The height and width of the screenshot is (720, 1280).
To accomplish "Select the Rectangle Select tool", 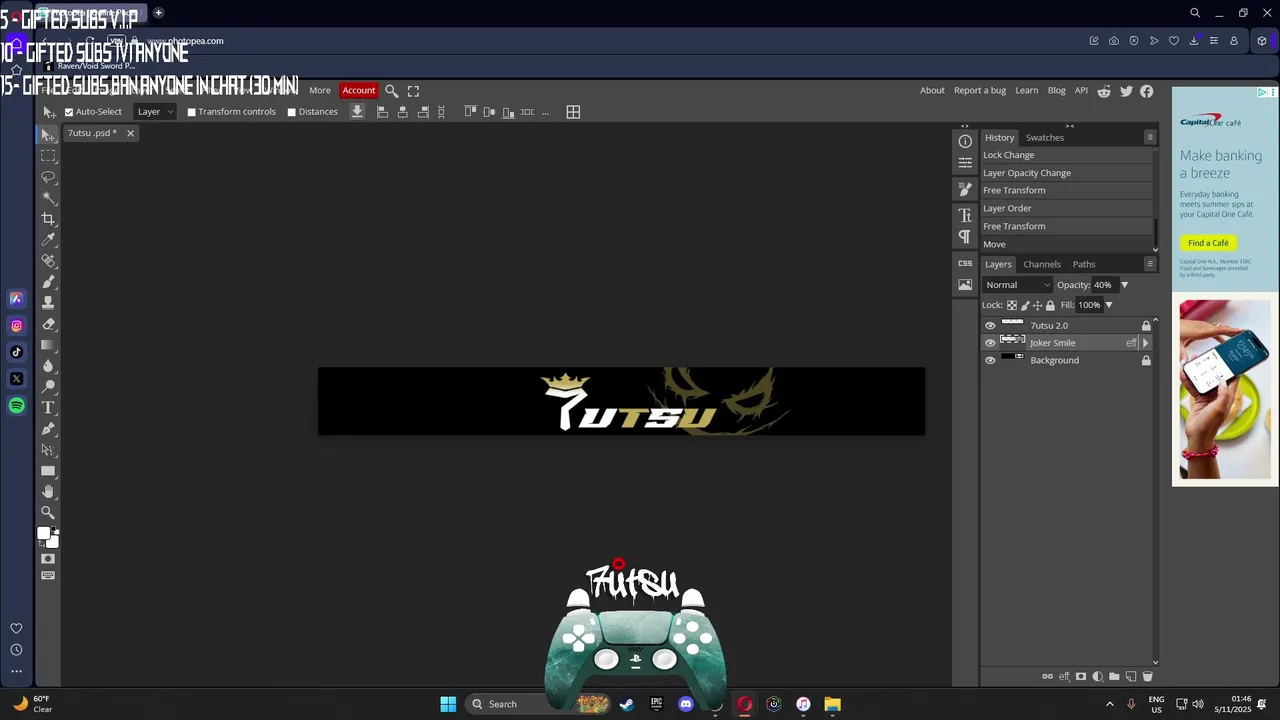I will [48, 156].
